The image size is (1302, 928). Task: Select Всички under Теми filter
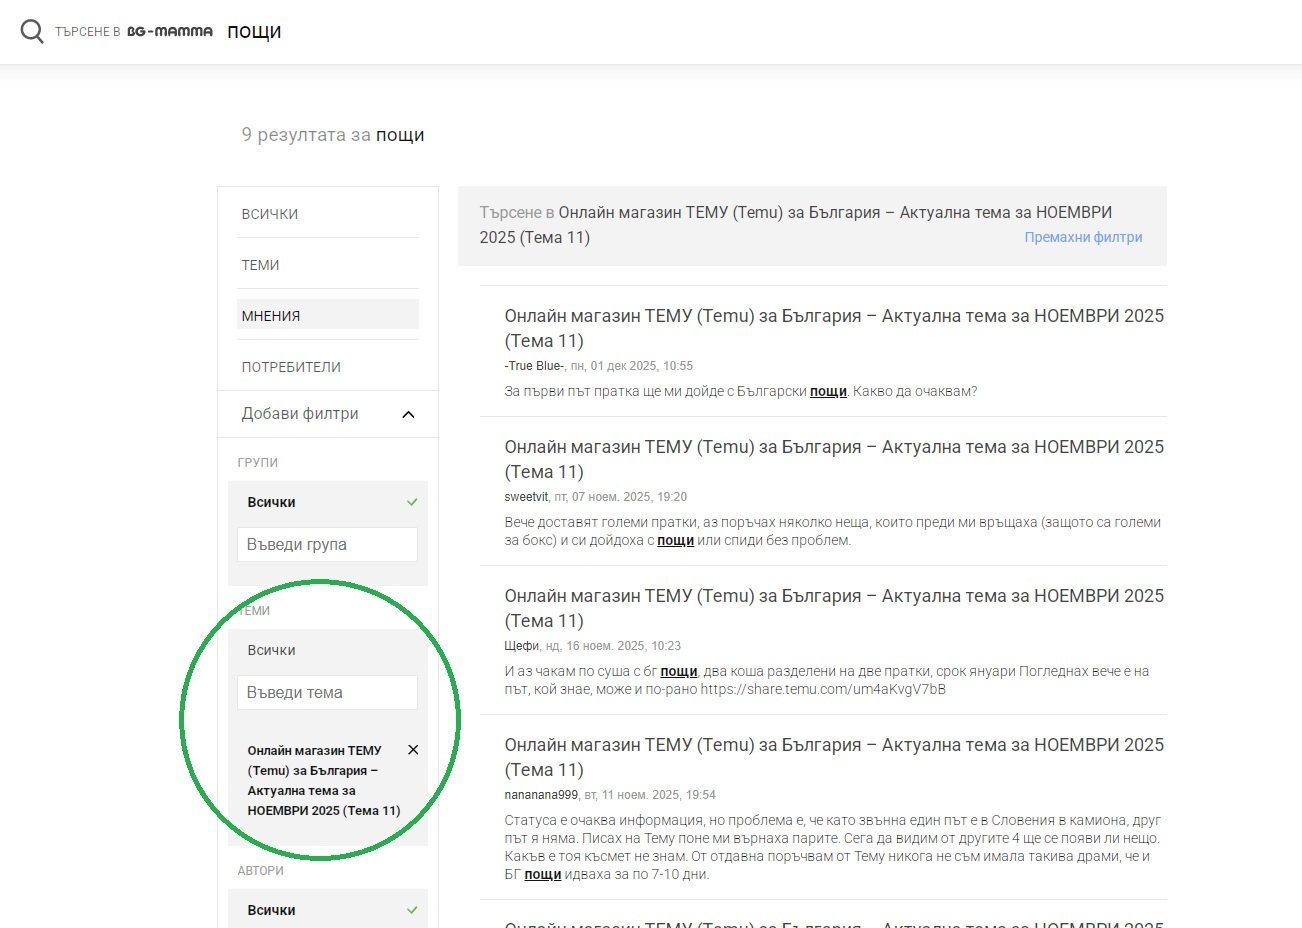pos(272,650)
